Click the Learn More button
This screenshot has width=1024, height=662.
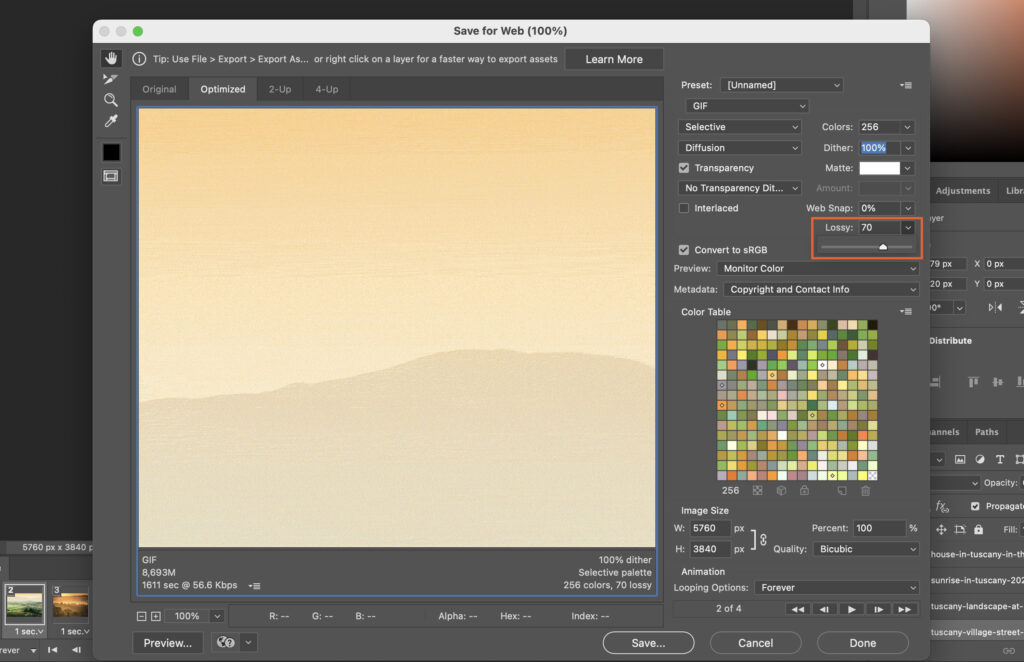(x=614, y=59)
